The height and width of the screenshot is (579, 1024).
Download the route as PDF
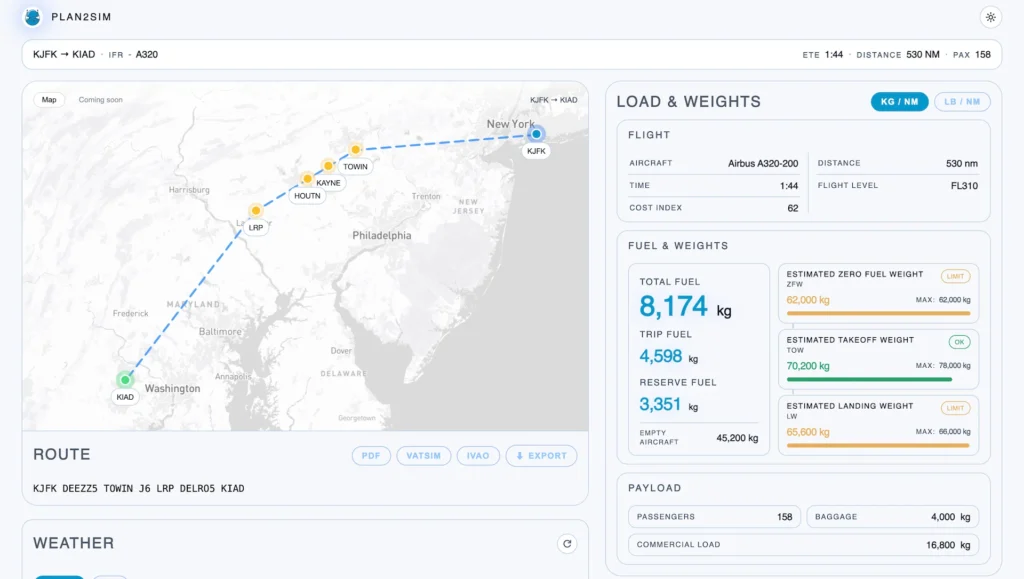tap(371, 456)
